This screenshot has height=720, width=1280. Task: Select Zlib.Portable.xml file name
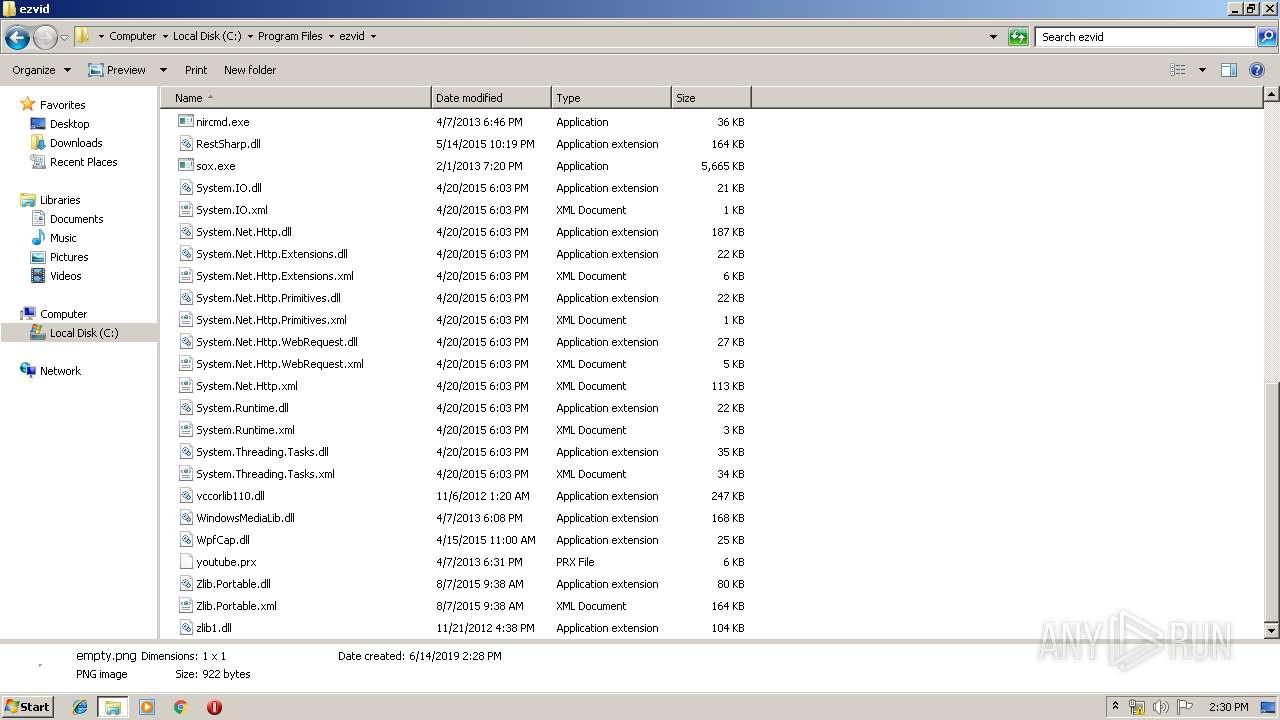pos(236,606)
